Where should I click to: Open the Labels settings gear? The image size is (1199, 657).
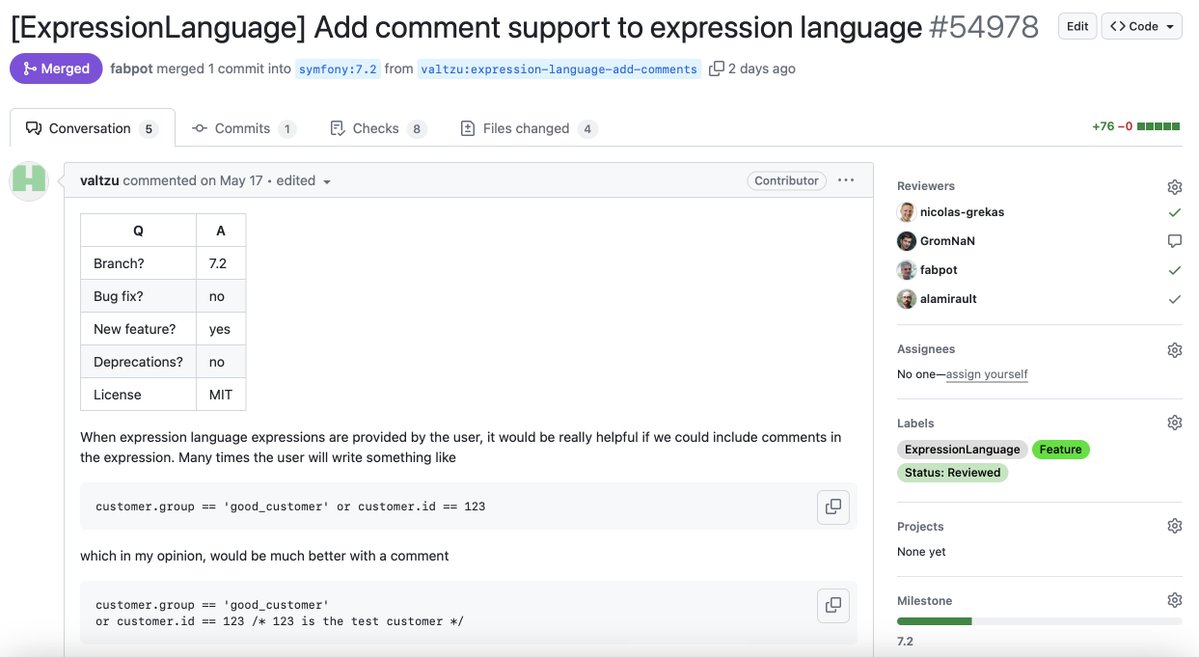click(1175, 423)
